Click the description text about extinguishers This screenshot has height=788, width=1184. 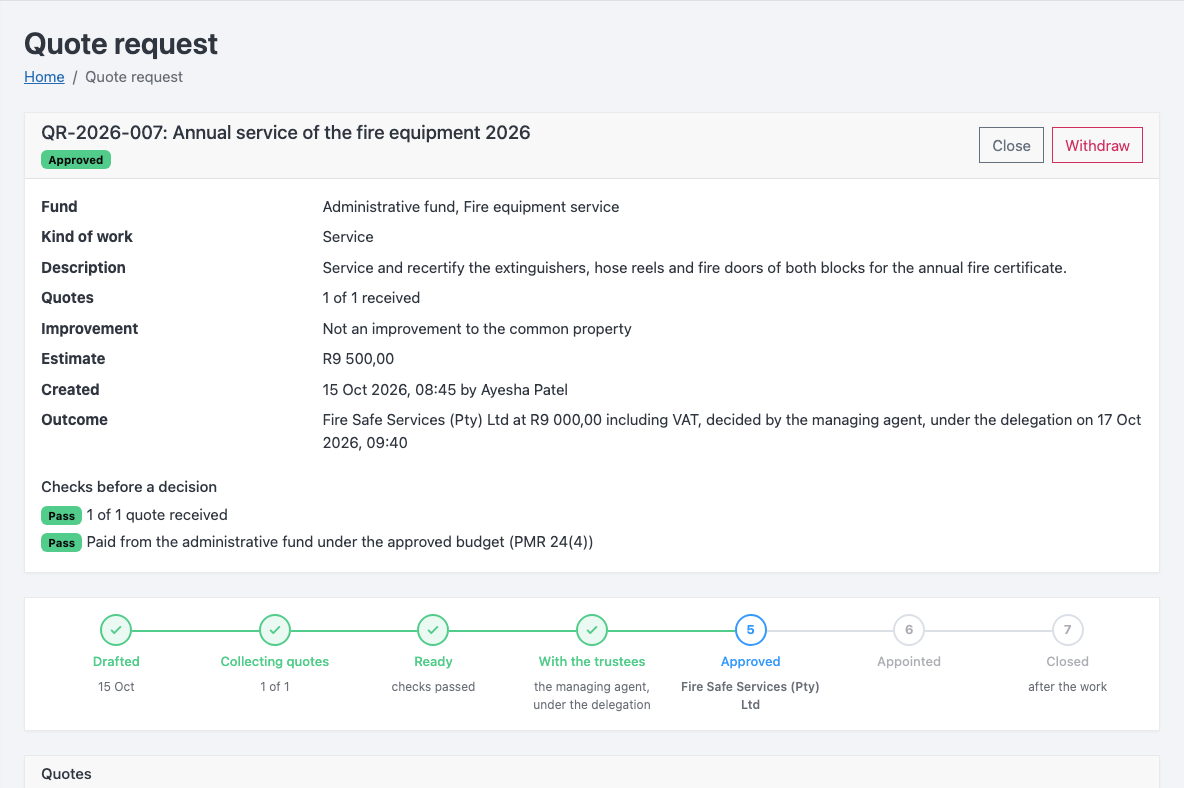point(694,268)
